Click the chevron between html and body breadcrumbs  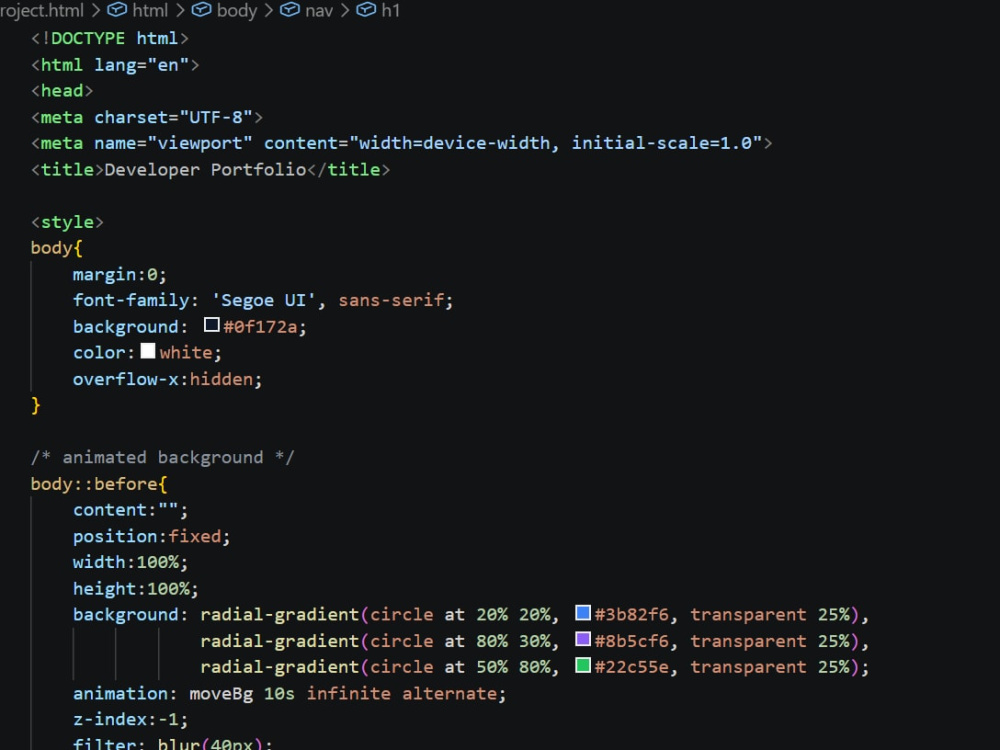click(x=180, y=10)
